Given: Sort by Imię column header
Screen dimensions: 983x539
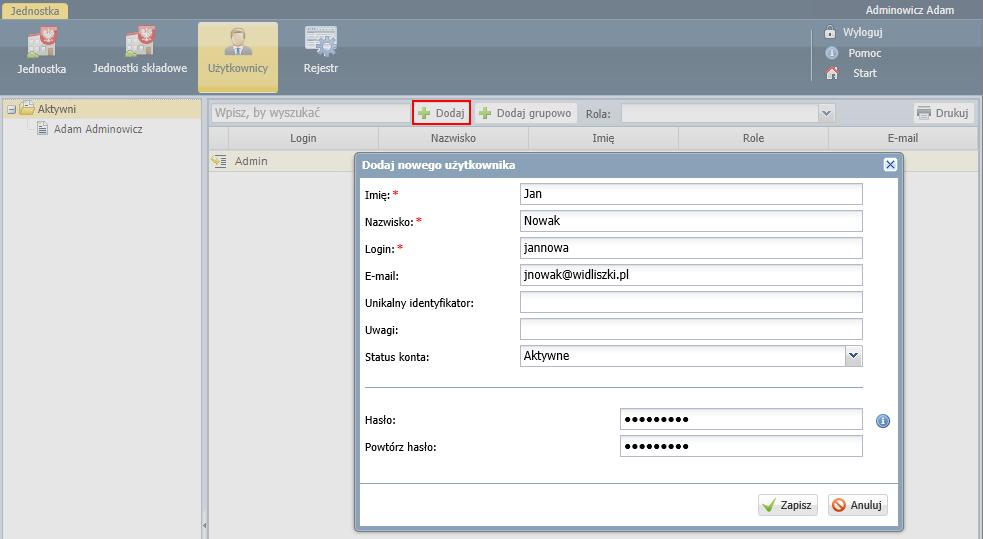Looking at the screenshot, I should [x=603, y=138].
